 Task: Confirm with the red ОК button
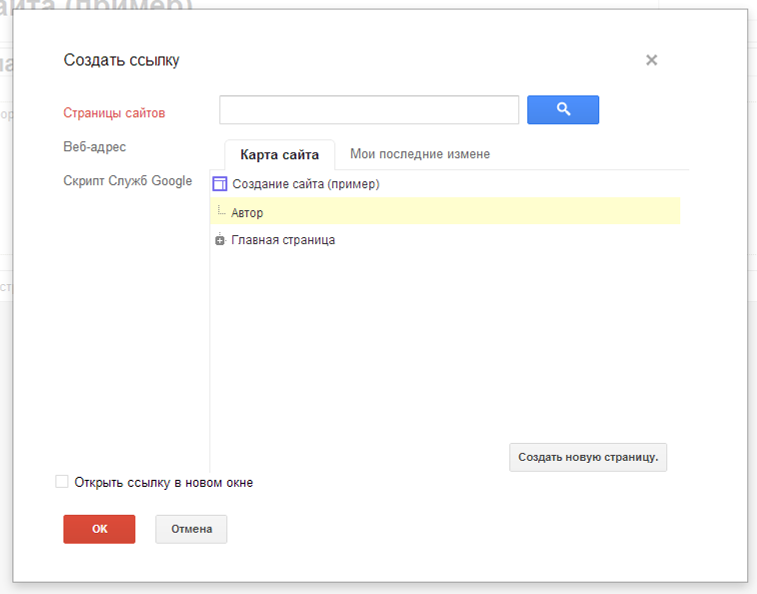point(99,529)
